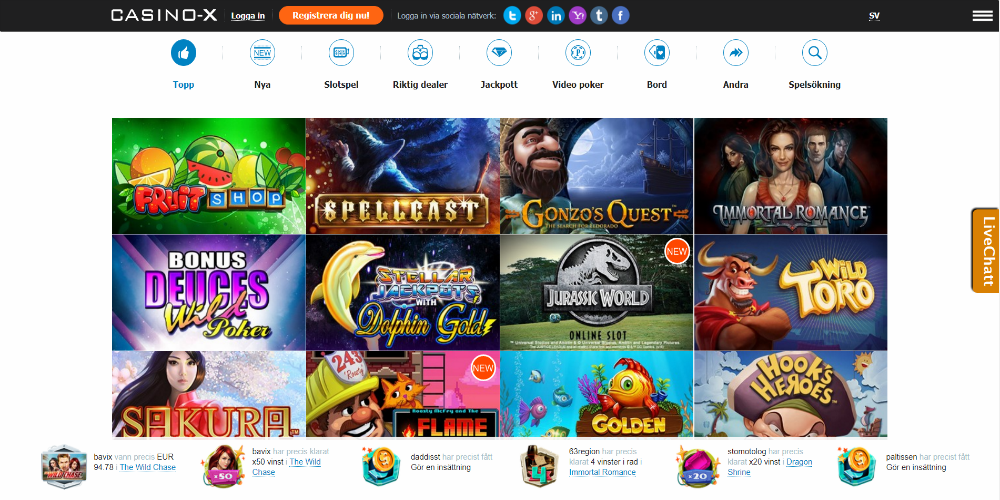Open the Spelsökning search tab
The image size is (1000, 500).
click(x=814, y=84)
